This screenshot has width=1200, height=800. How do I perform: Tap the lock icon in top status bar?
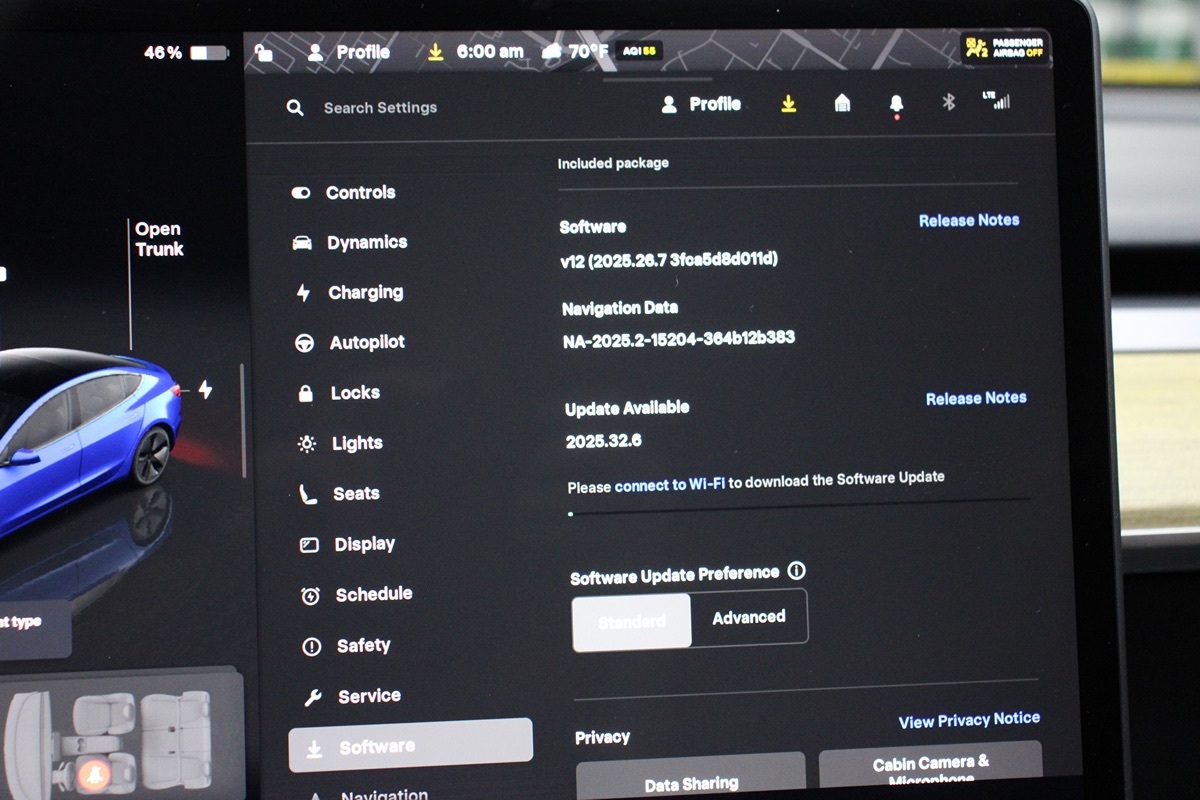[x=264, y=52]
